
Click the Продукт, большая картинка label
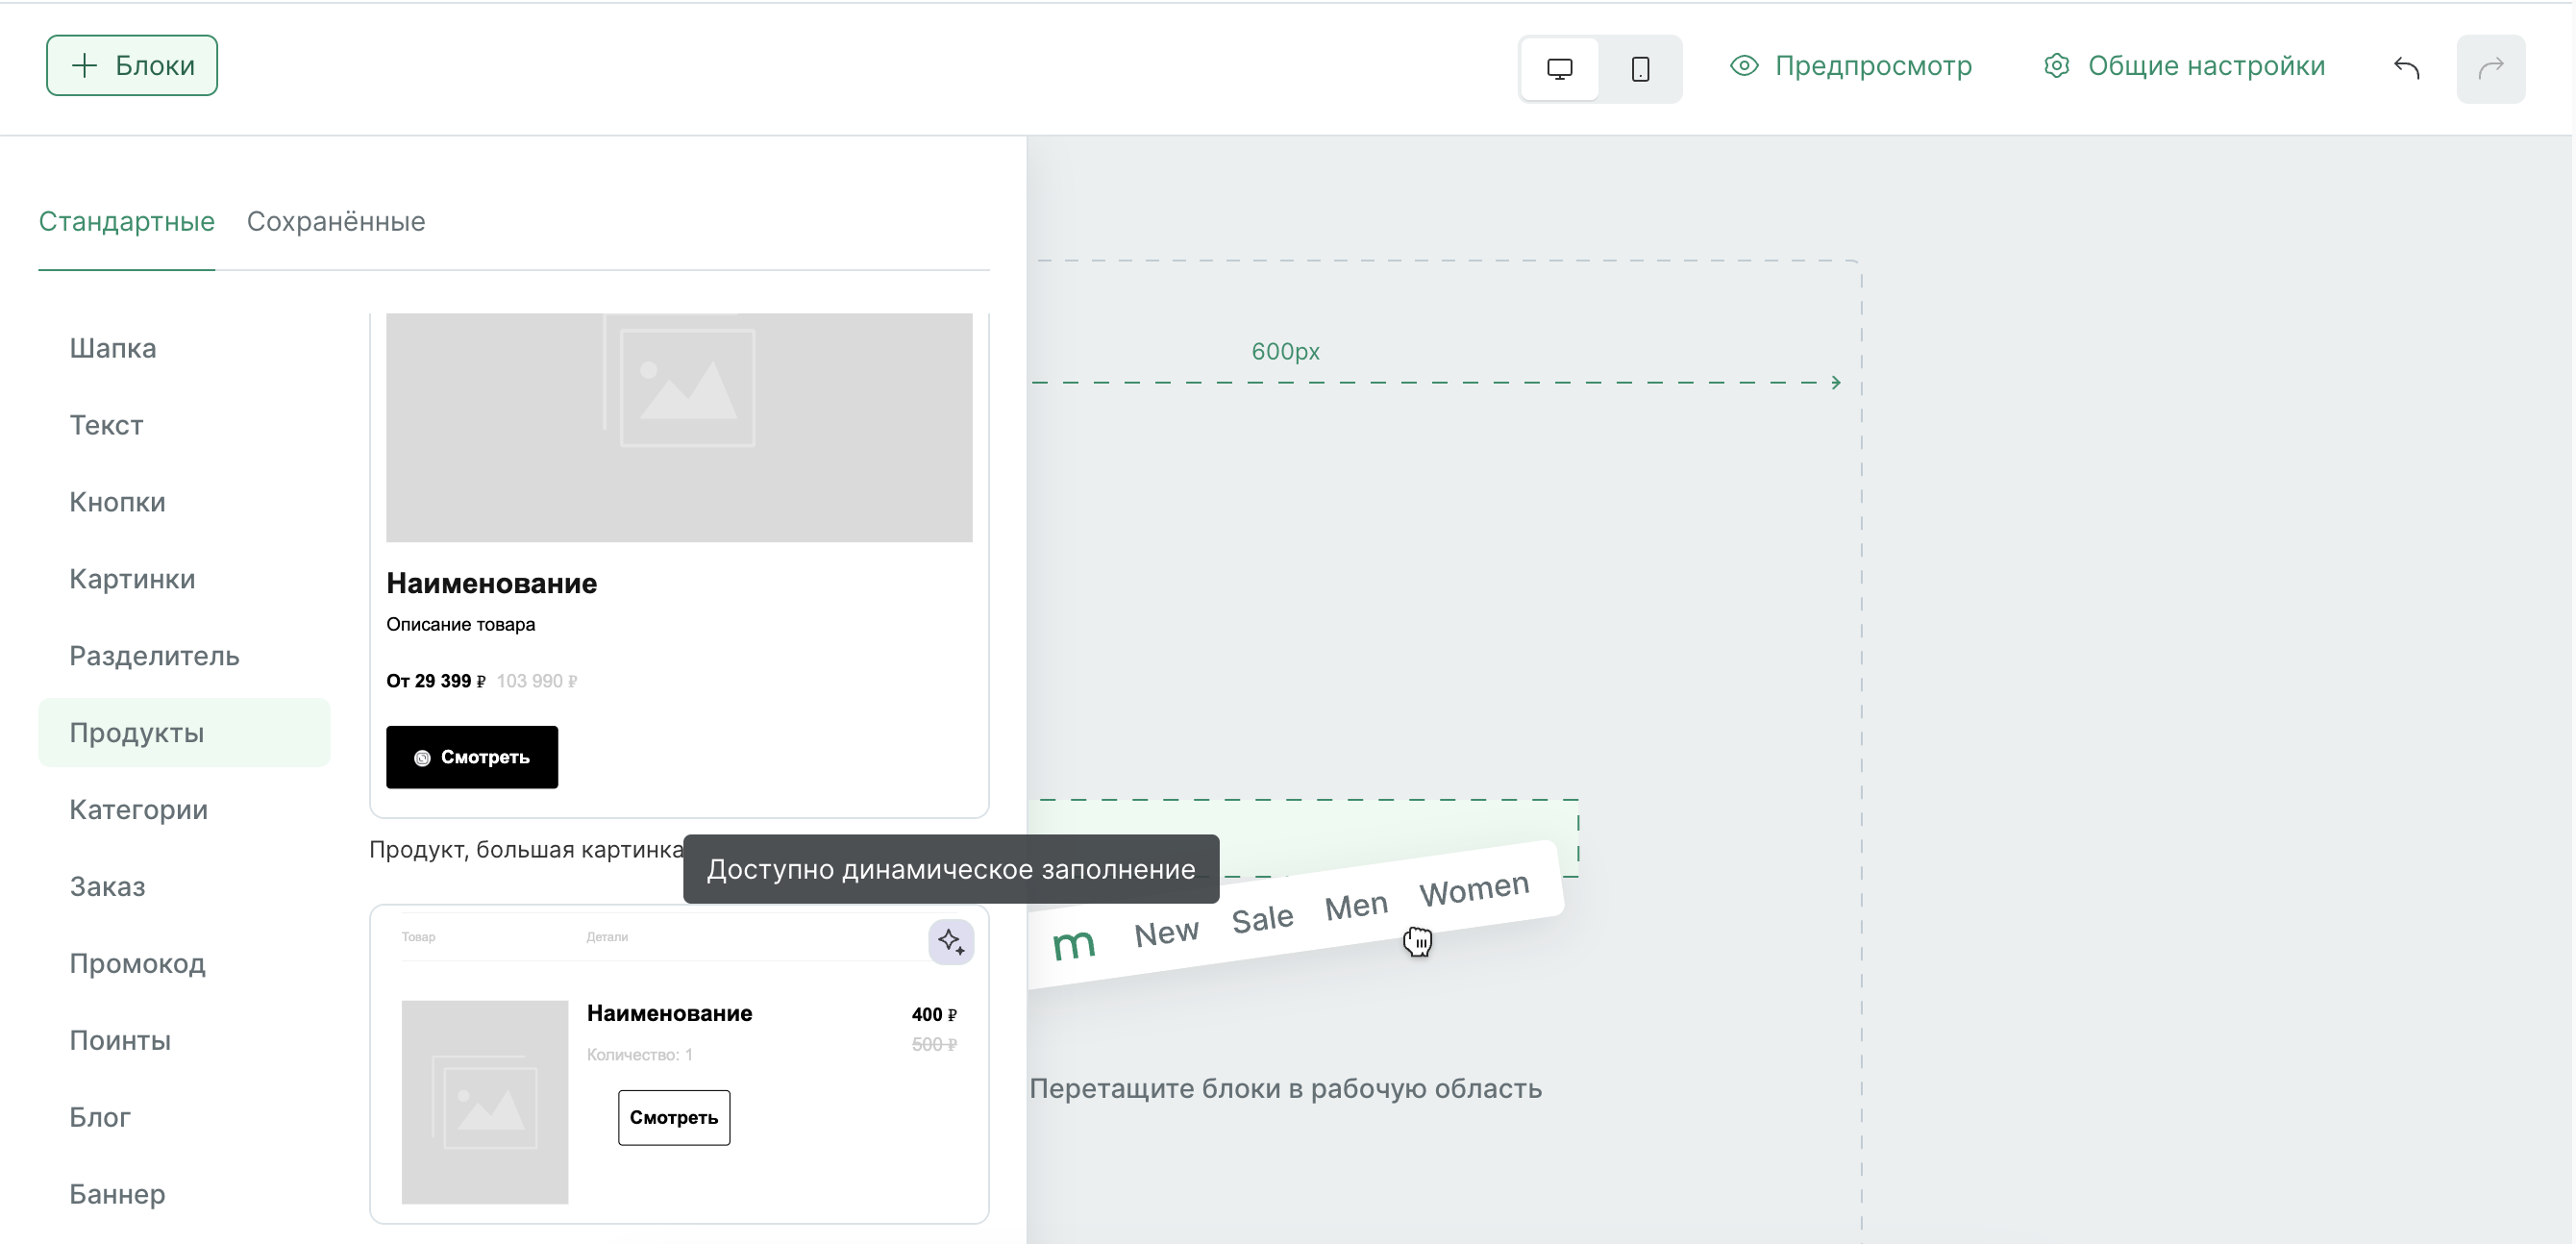[527, 850]
